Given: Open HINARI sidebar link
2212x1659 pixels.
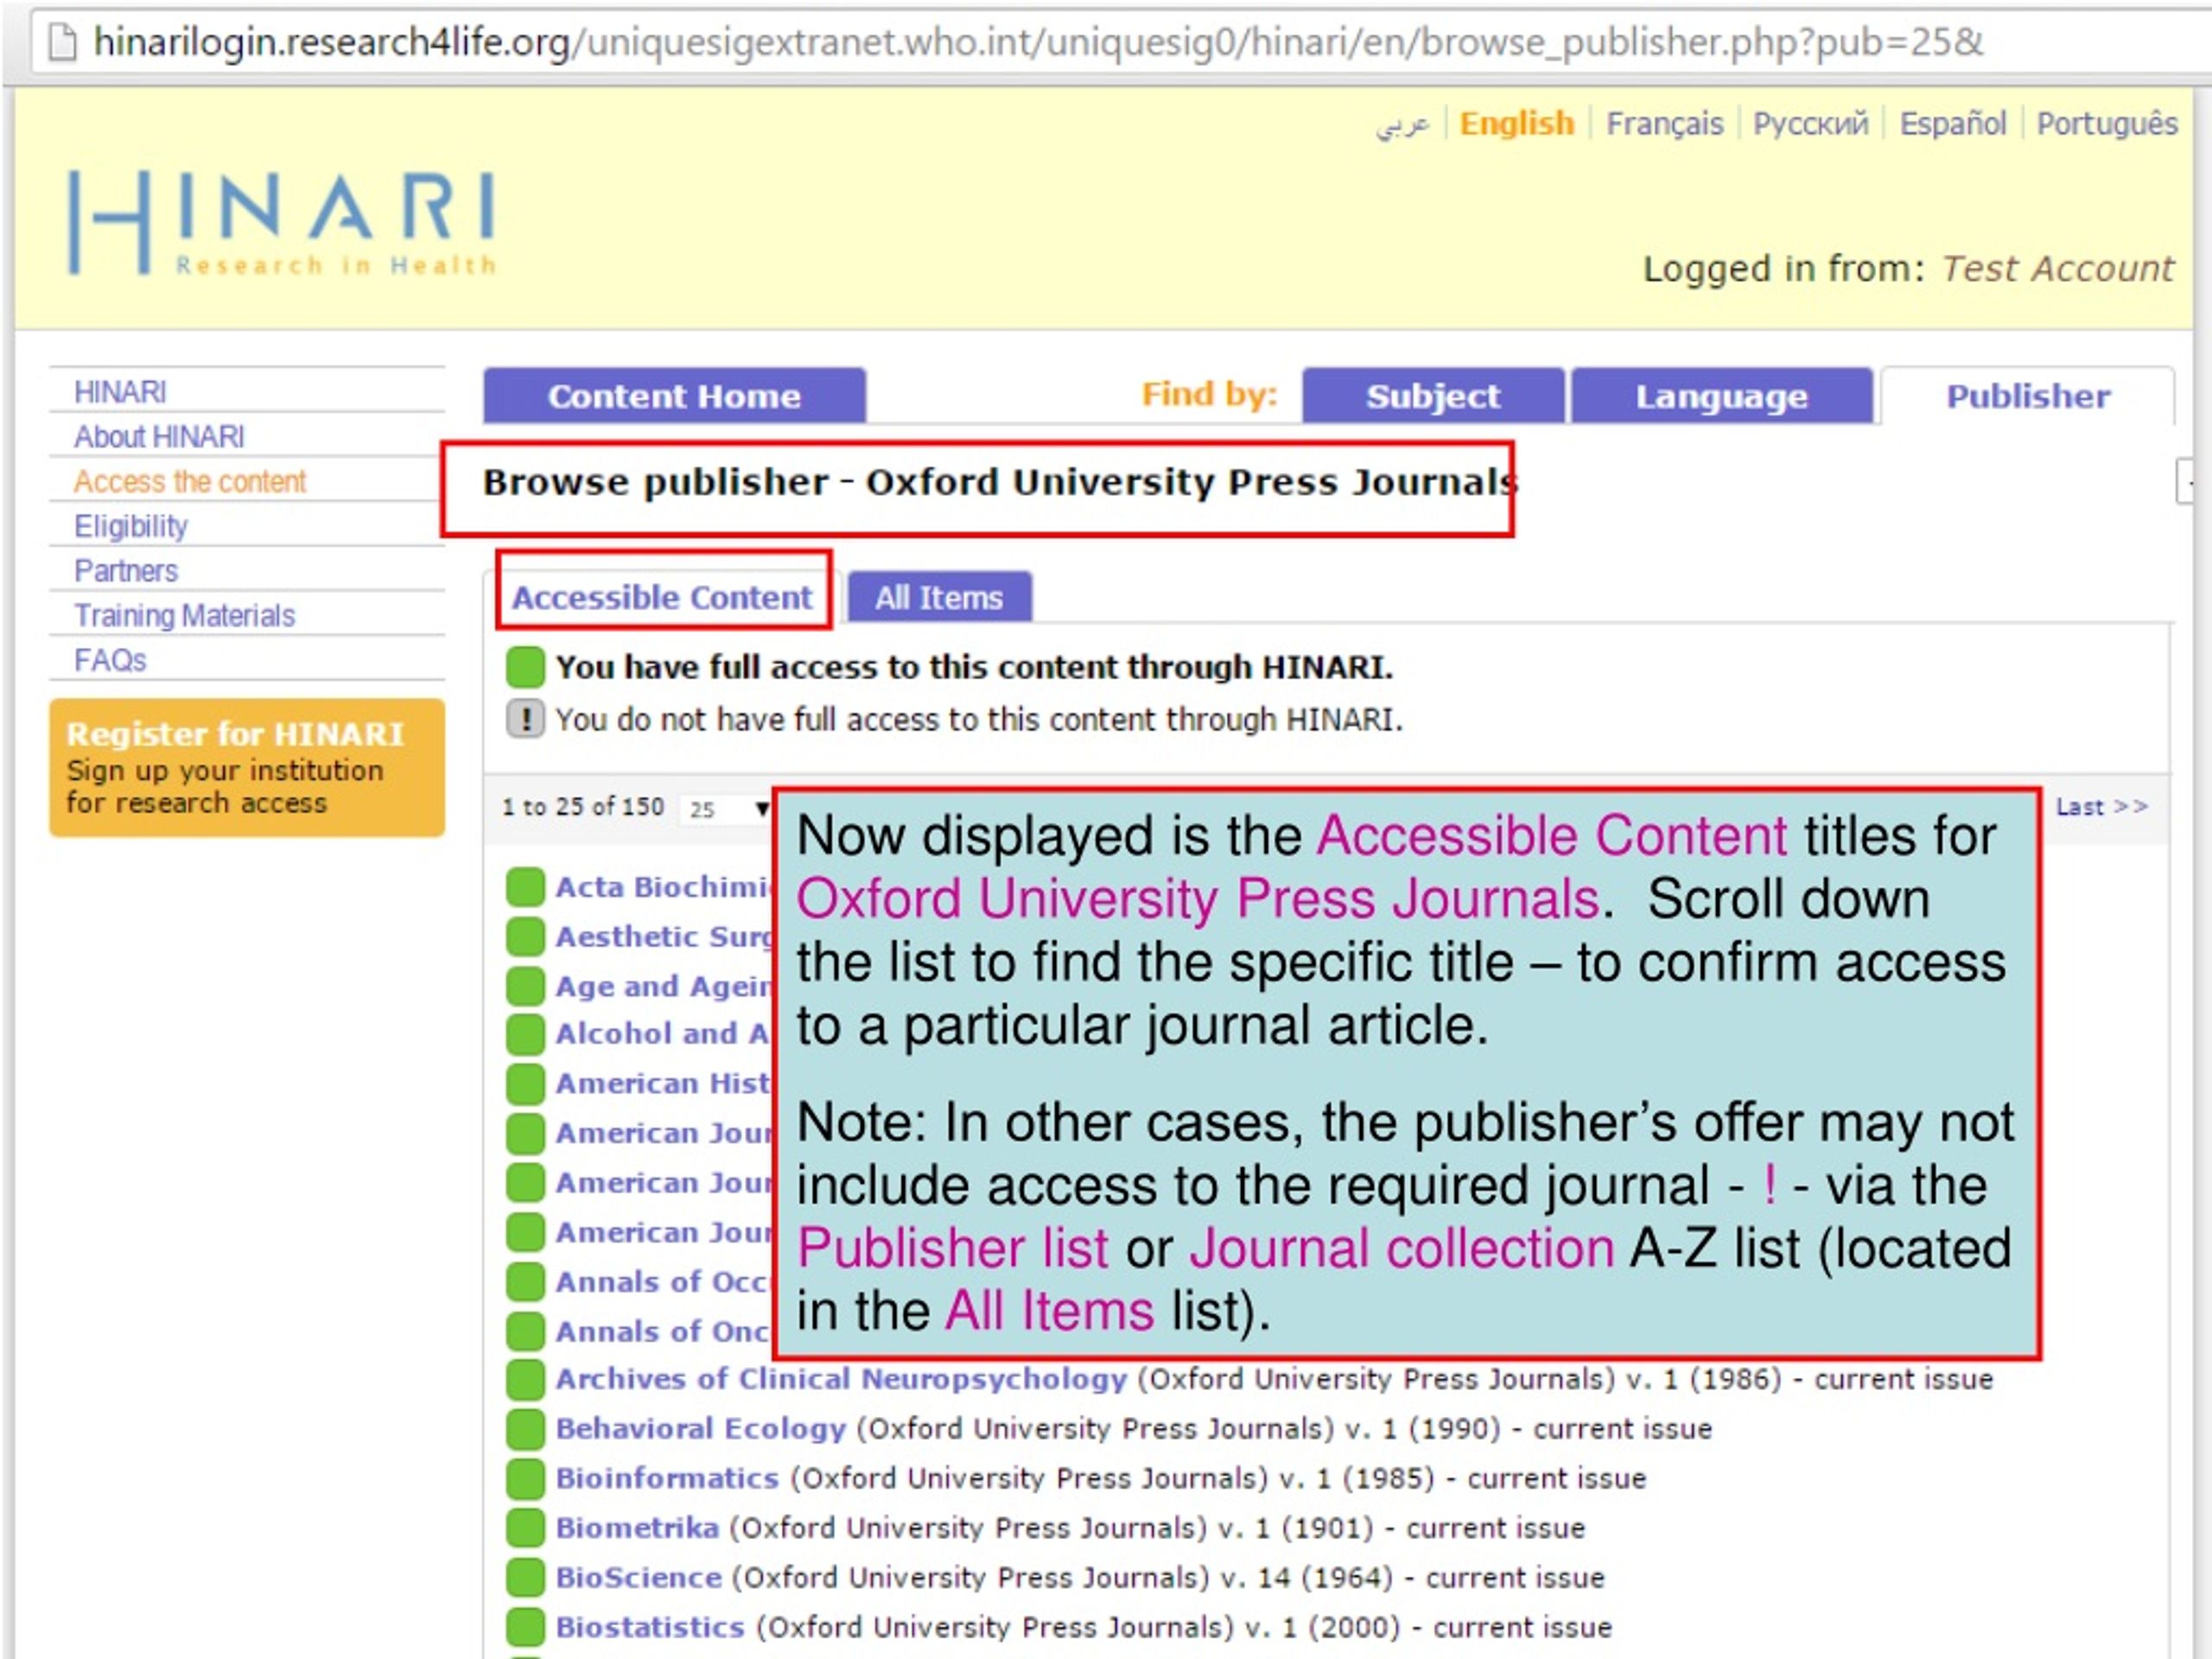Looking at the screenshot, I should coord(120,392).
